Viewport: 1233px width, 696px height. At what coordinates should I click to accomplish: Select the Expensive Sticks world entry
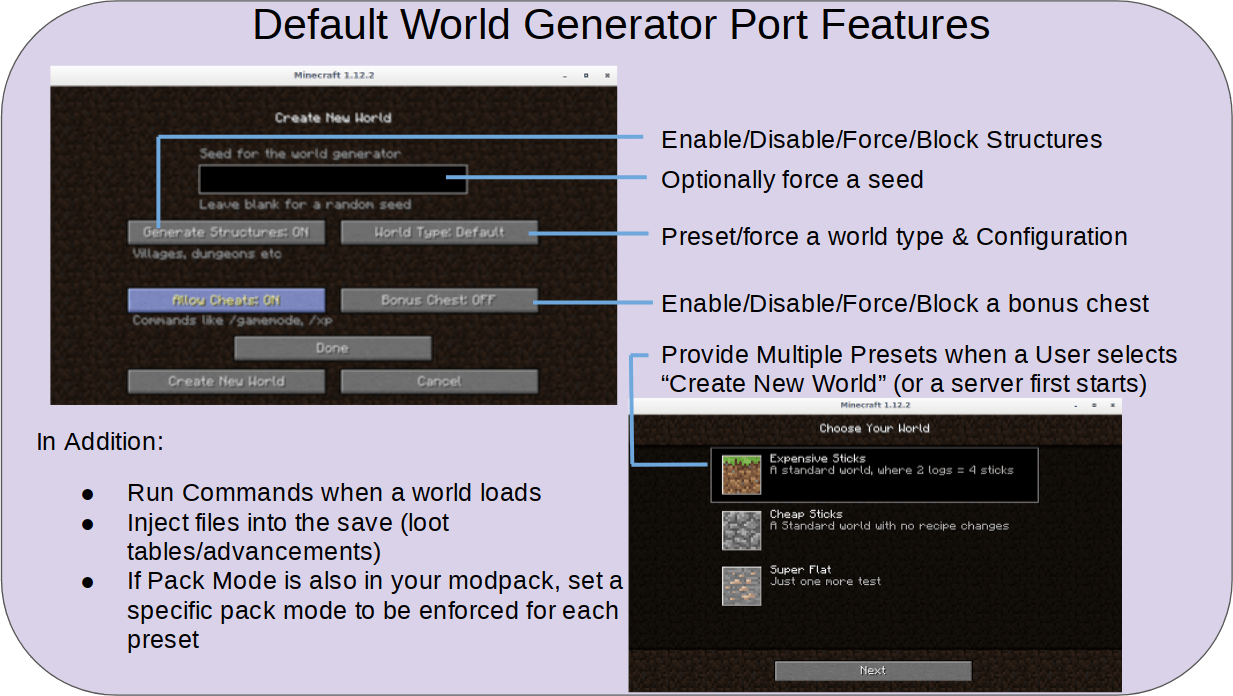pos(890,474)
